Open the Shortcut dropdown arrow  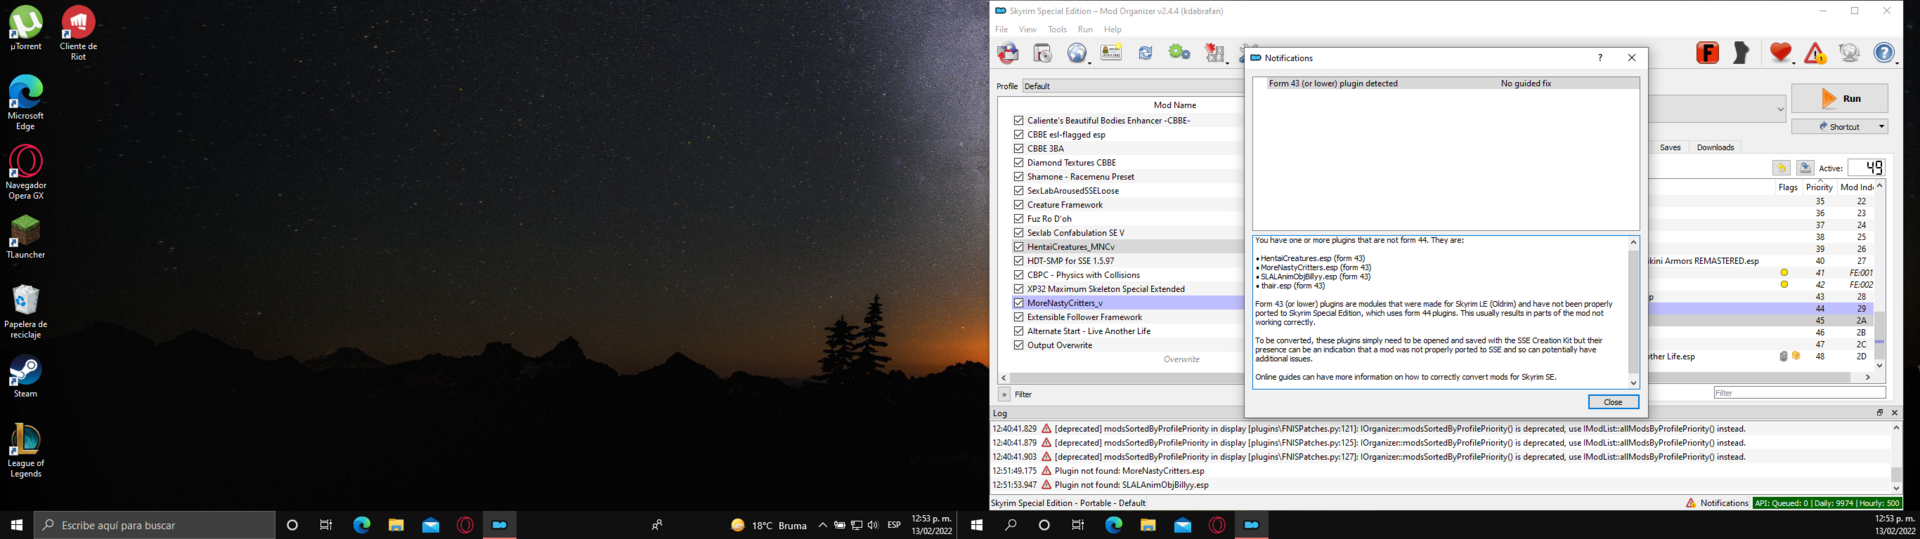(1881, 127)
